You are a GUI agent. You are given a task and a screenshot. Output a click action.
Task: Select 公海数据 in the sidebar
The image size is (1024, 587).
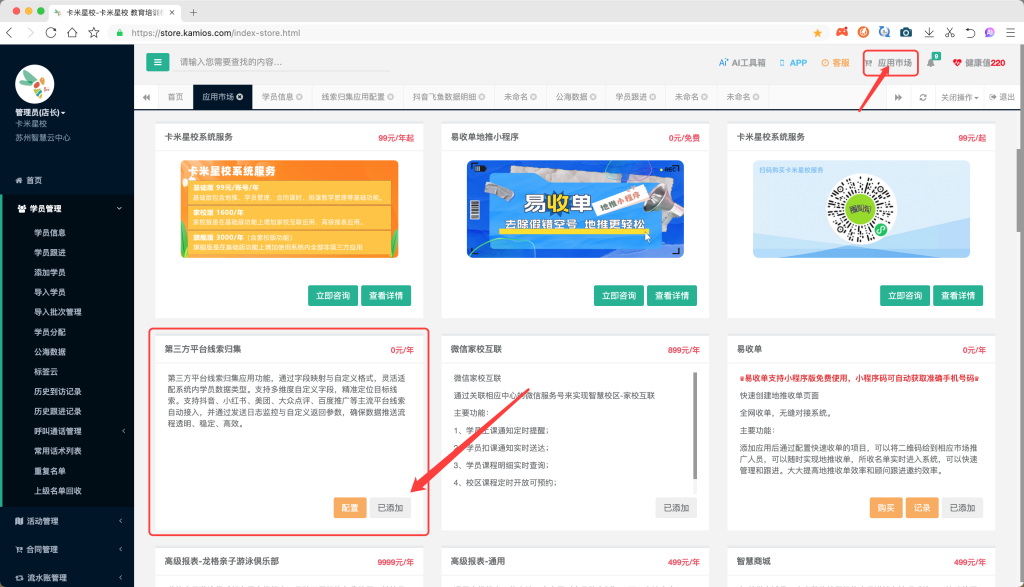point(50,352)
